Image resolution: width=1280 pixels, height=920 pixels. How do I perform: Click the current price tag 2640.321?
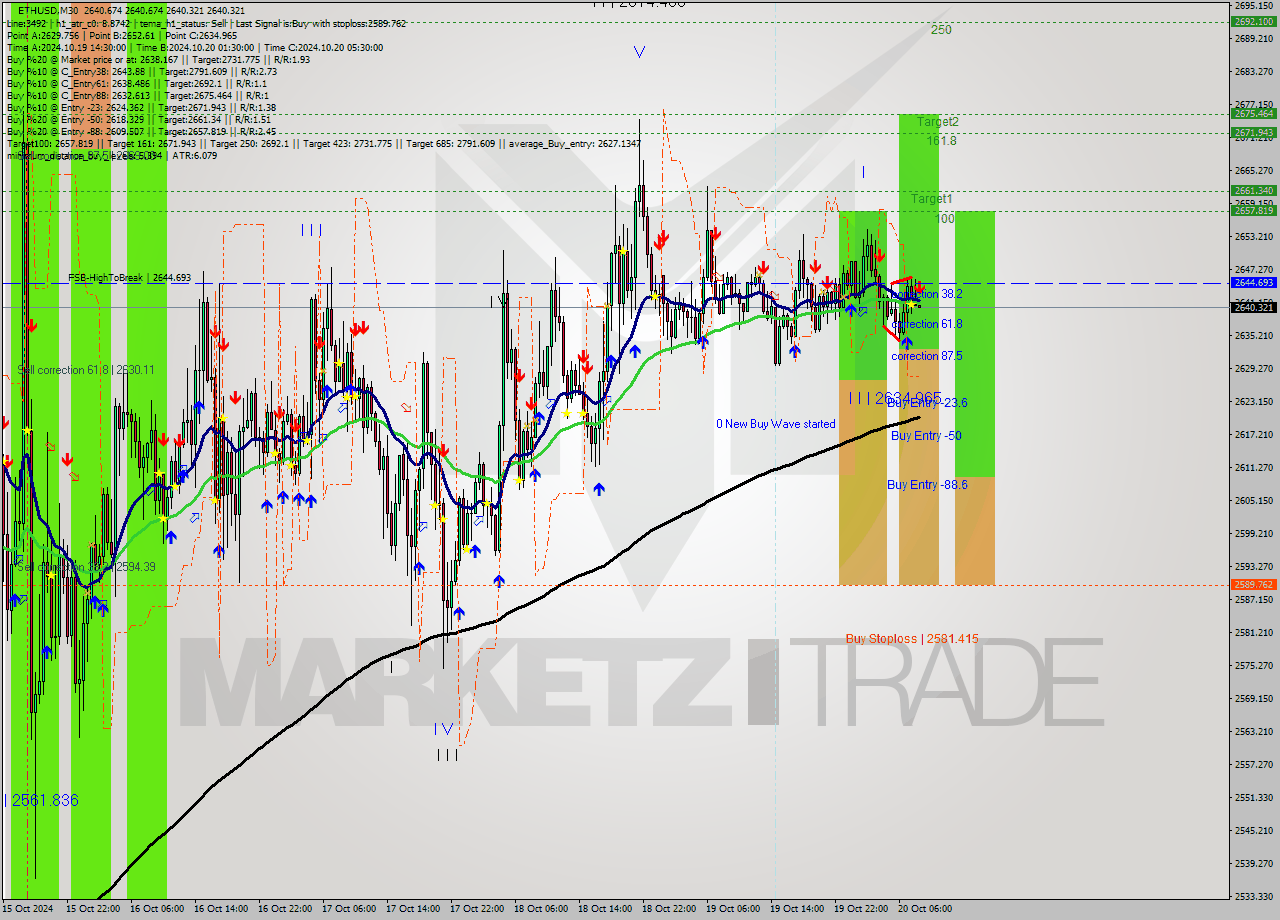click(1254, 307)
